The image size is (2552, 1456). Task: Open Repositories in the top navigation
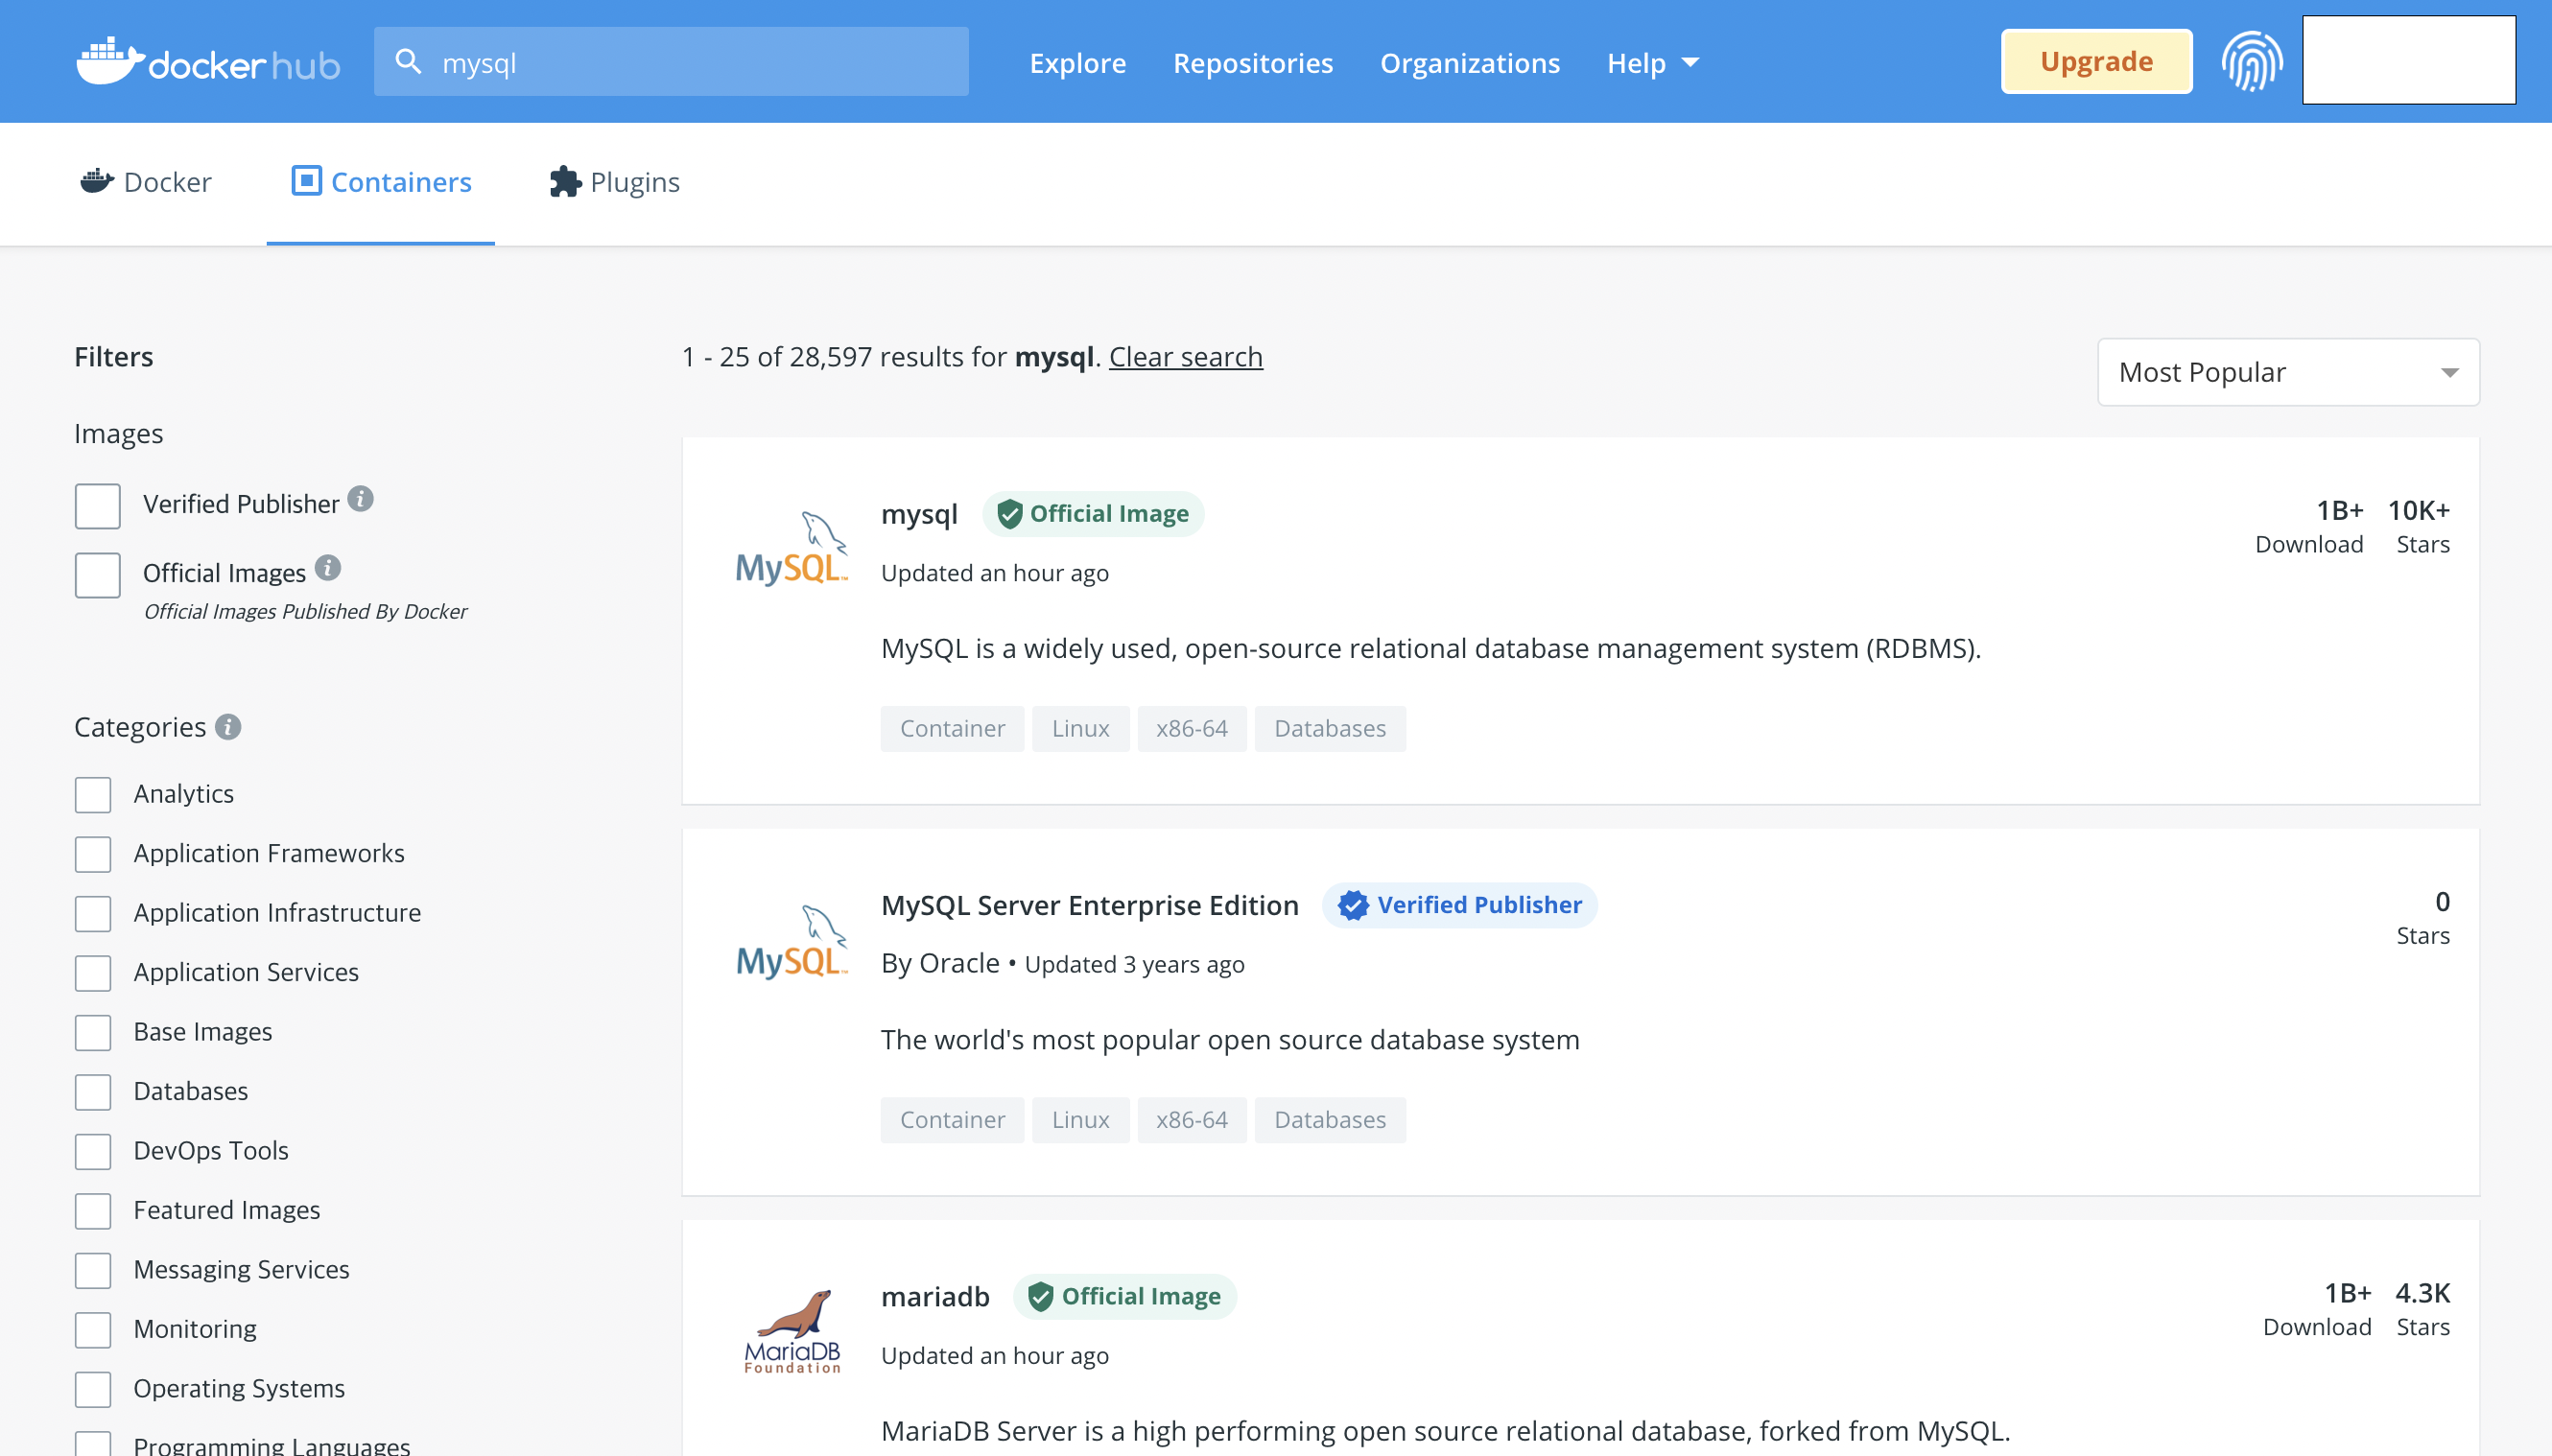pos(1252,63)
